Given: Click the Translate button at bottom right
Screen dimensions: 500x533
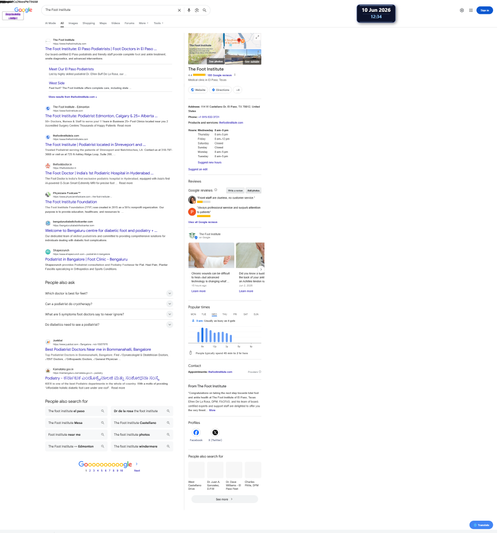Looking at the screenshot, I should pos(481,525).
